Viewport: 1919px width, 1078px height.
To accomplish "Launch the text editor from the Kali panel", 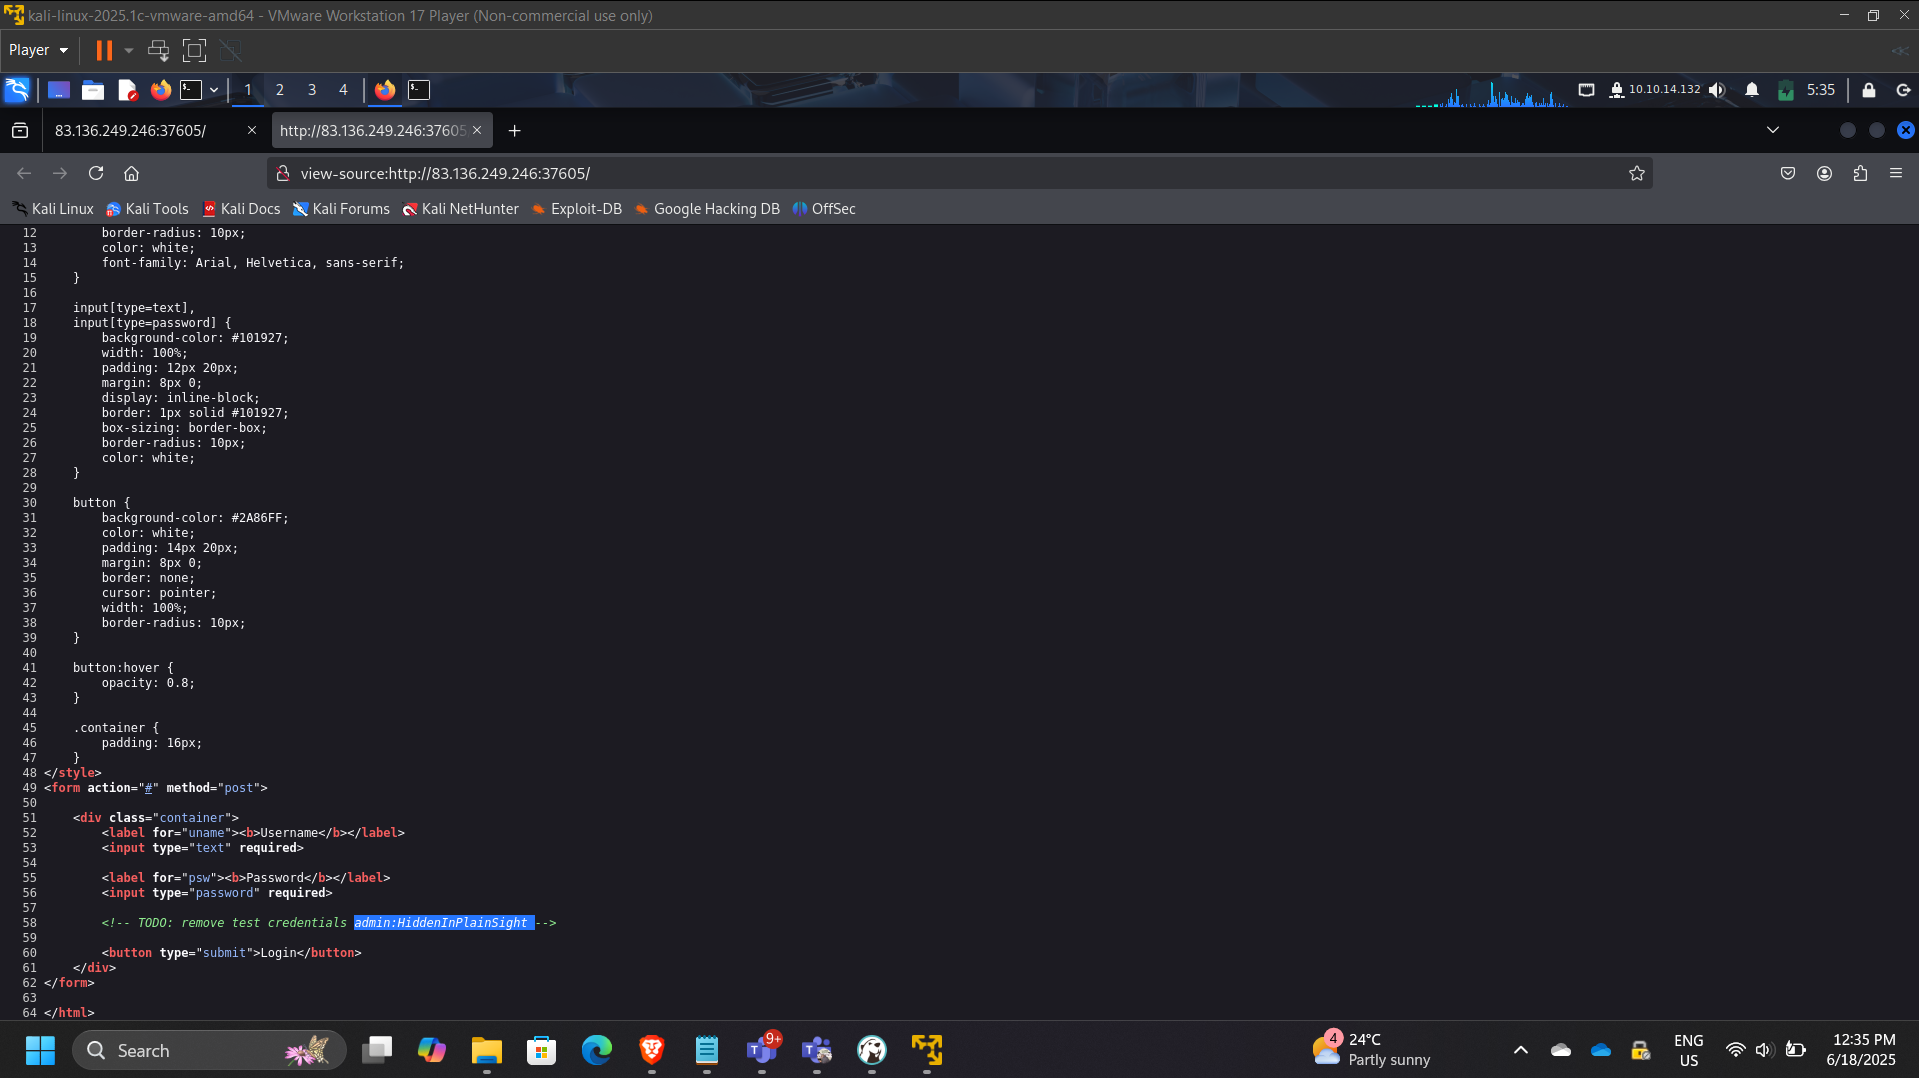I will 128,90.
